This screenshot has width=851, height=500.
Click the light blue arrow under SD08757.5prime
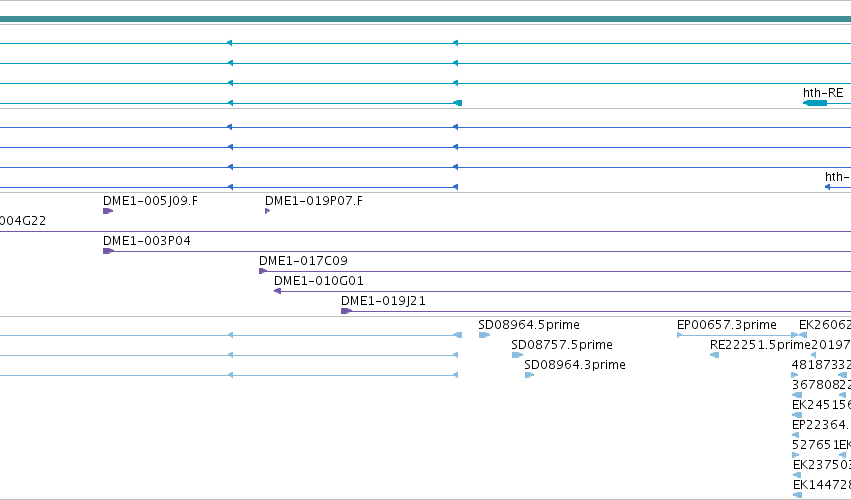(517, 355)
